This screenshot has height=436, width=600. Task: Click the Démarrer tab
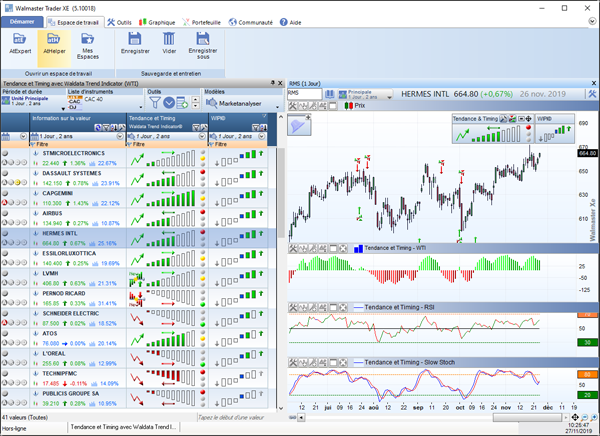22,22
